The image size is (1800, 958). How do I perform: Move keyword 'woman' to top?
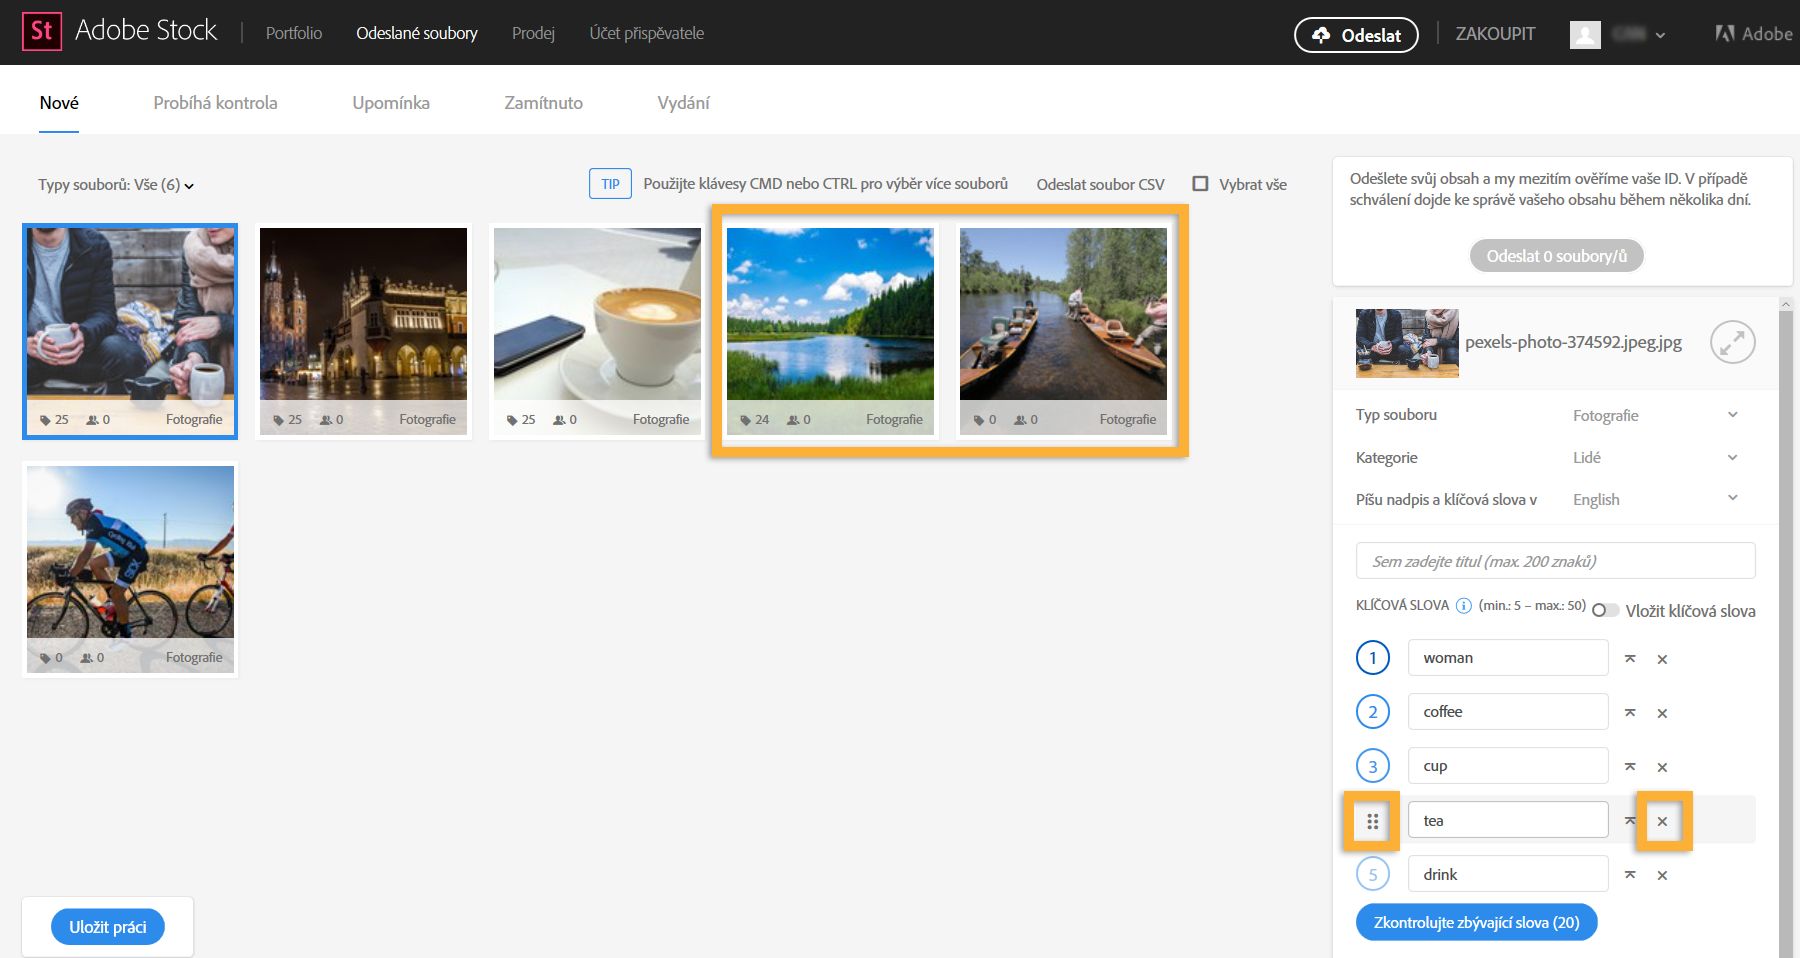point(1630,658)
